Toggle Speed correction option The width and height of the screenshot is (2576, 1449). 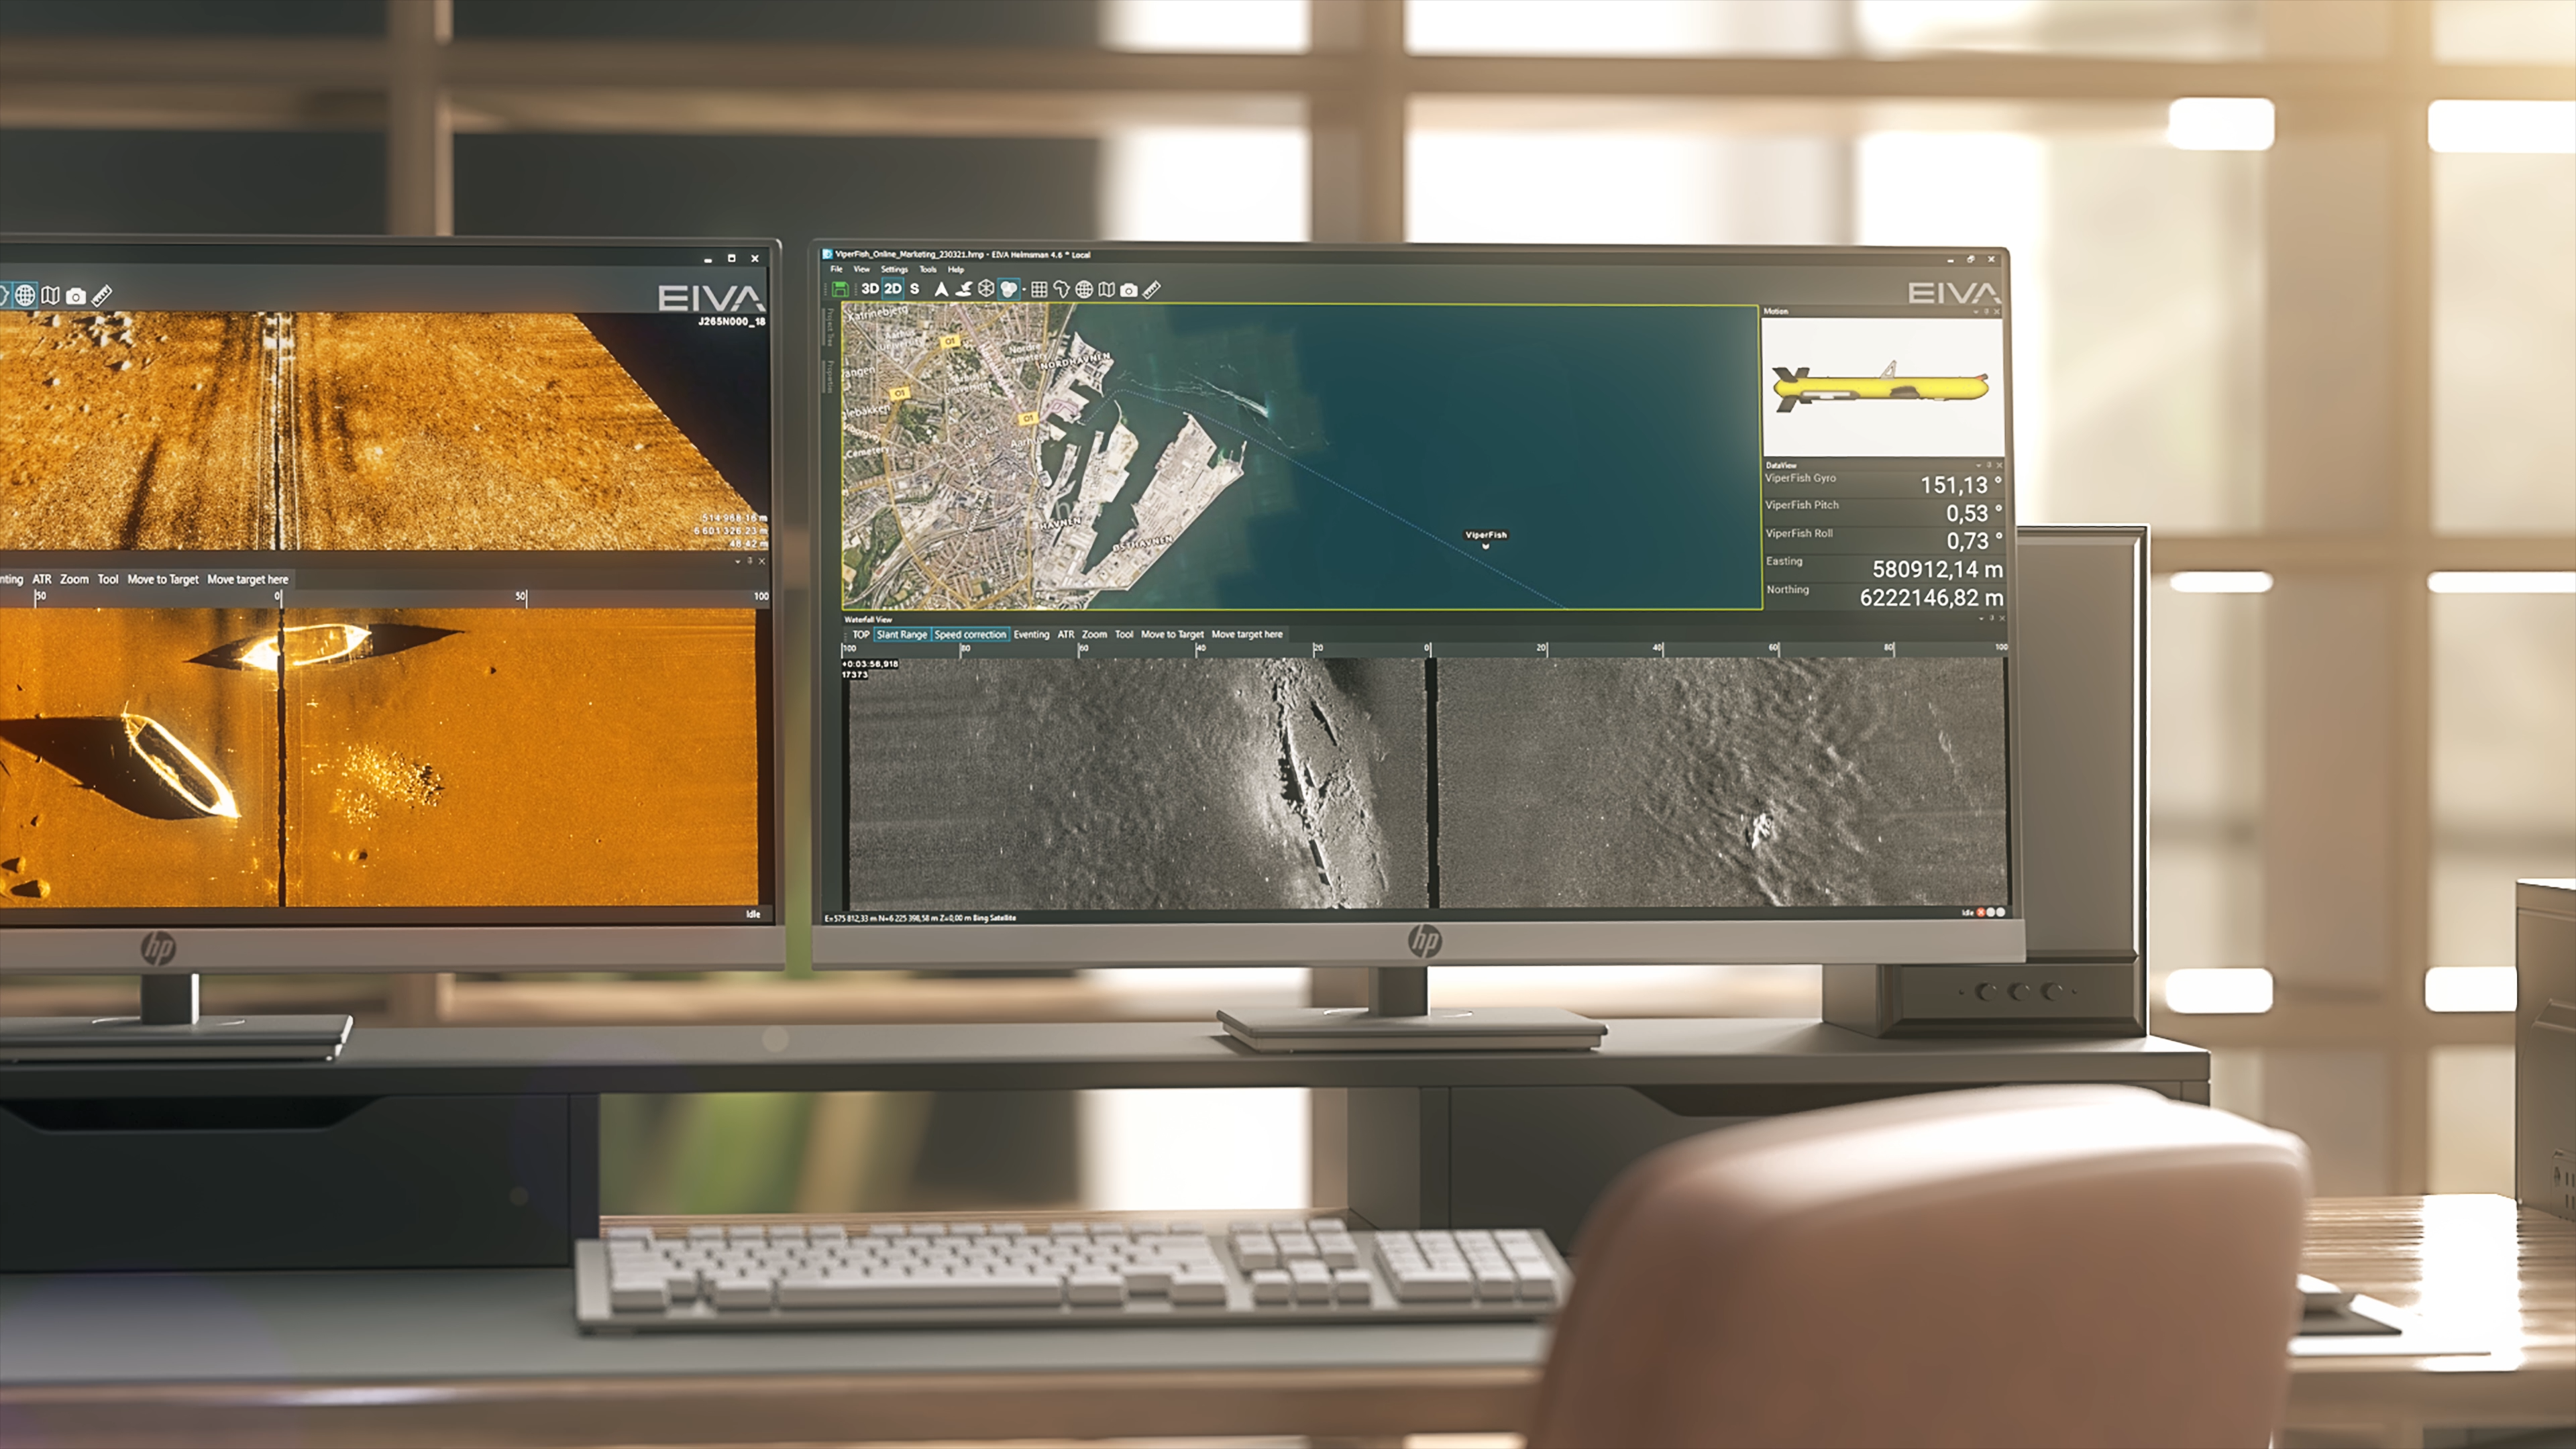point(969,634)
